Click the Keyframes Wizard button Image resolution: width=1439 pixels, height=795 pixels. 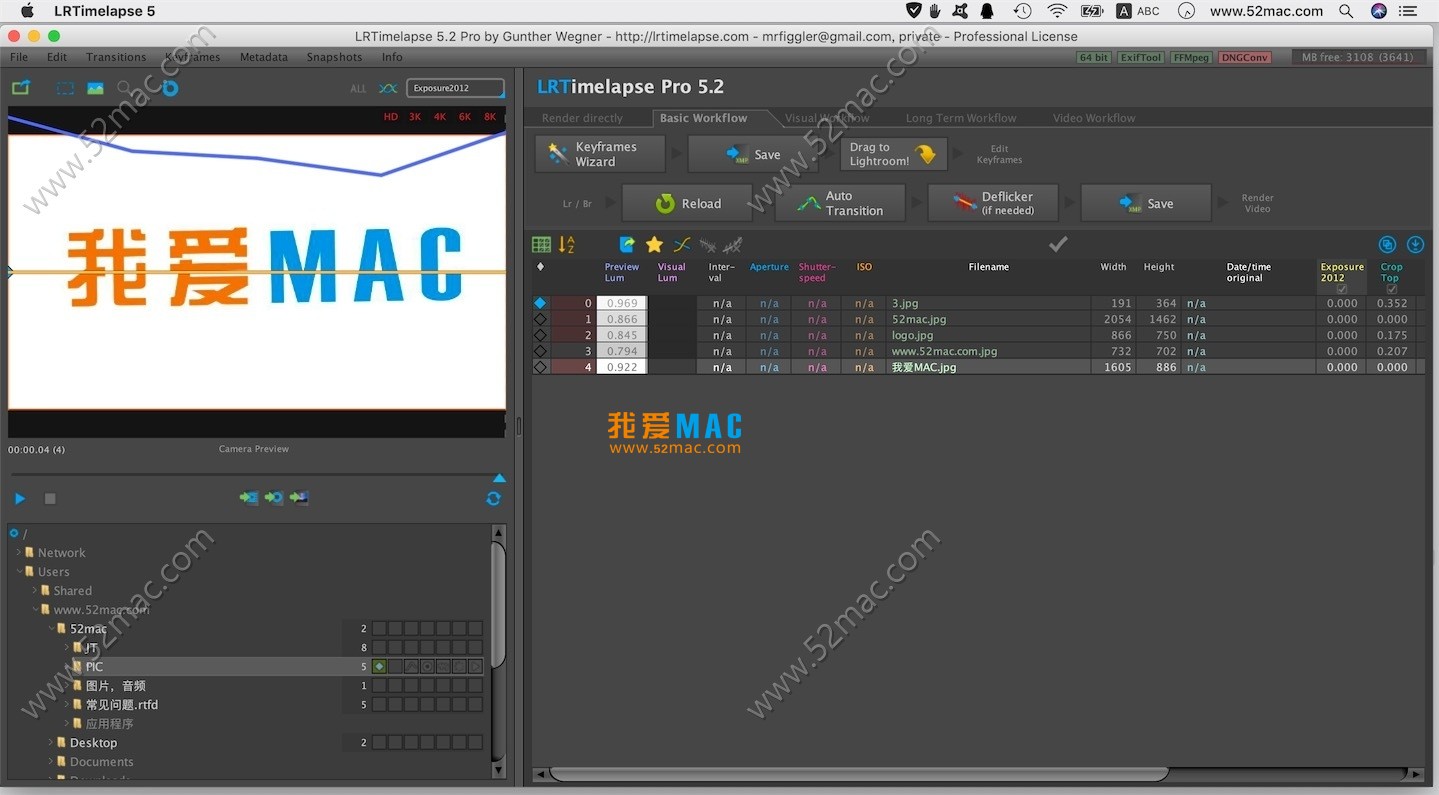coord(600,154)
